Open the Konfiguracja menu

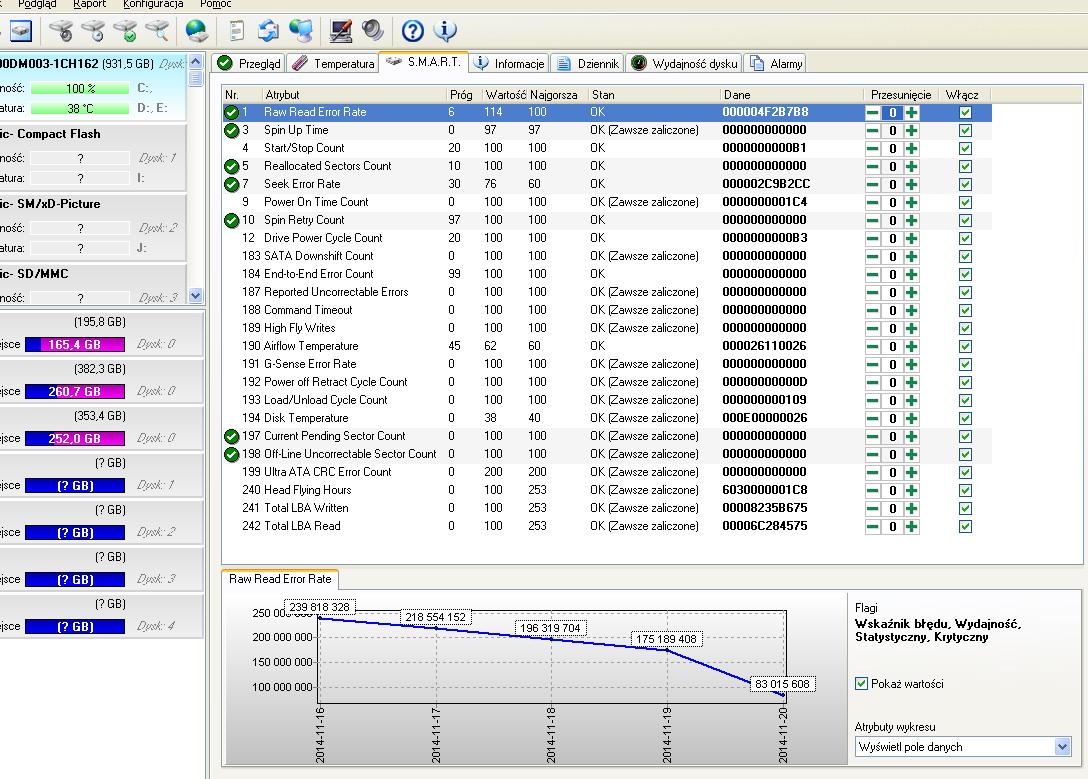pos(153,4)
